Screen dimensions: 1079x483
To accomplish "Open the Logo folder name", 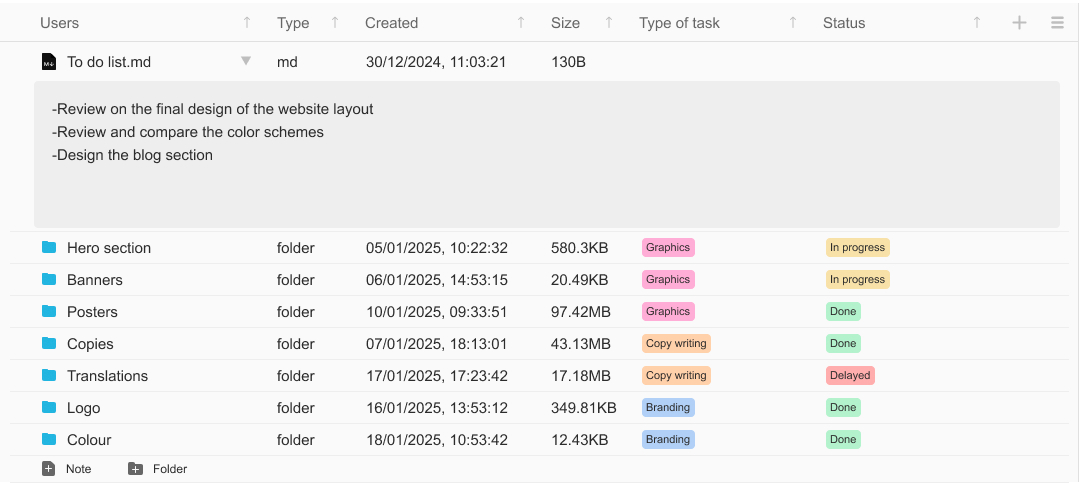I will tap(83, 408).
